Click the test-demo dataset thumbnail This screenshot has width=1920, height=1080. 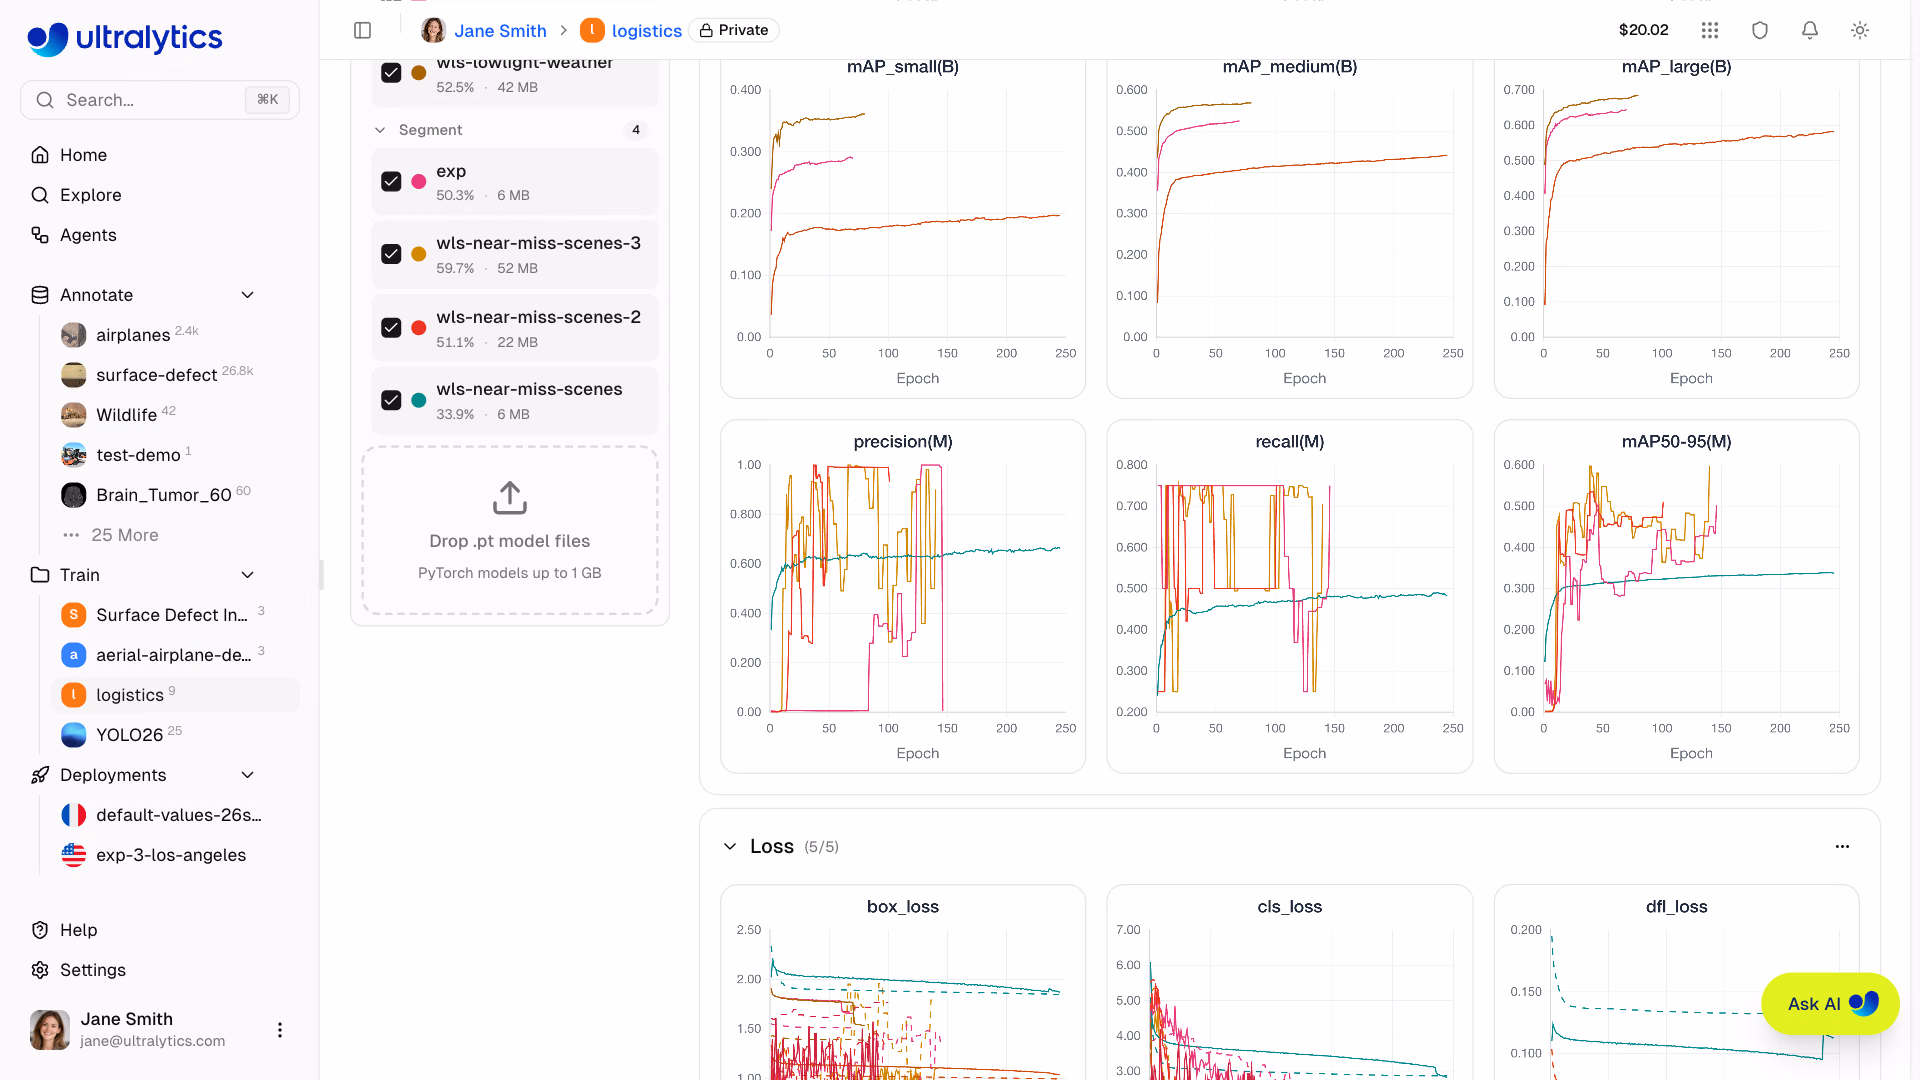74,455
